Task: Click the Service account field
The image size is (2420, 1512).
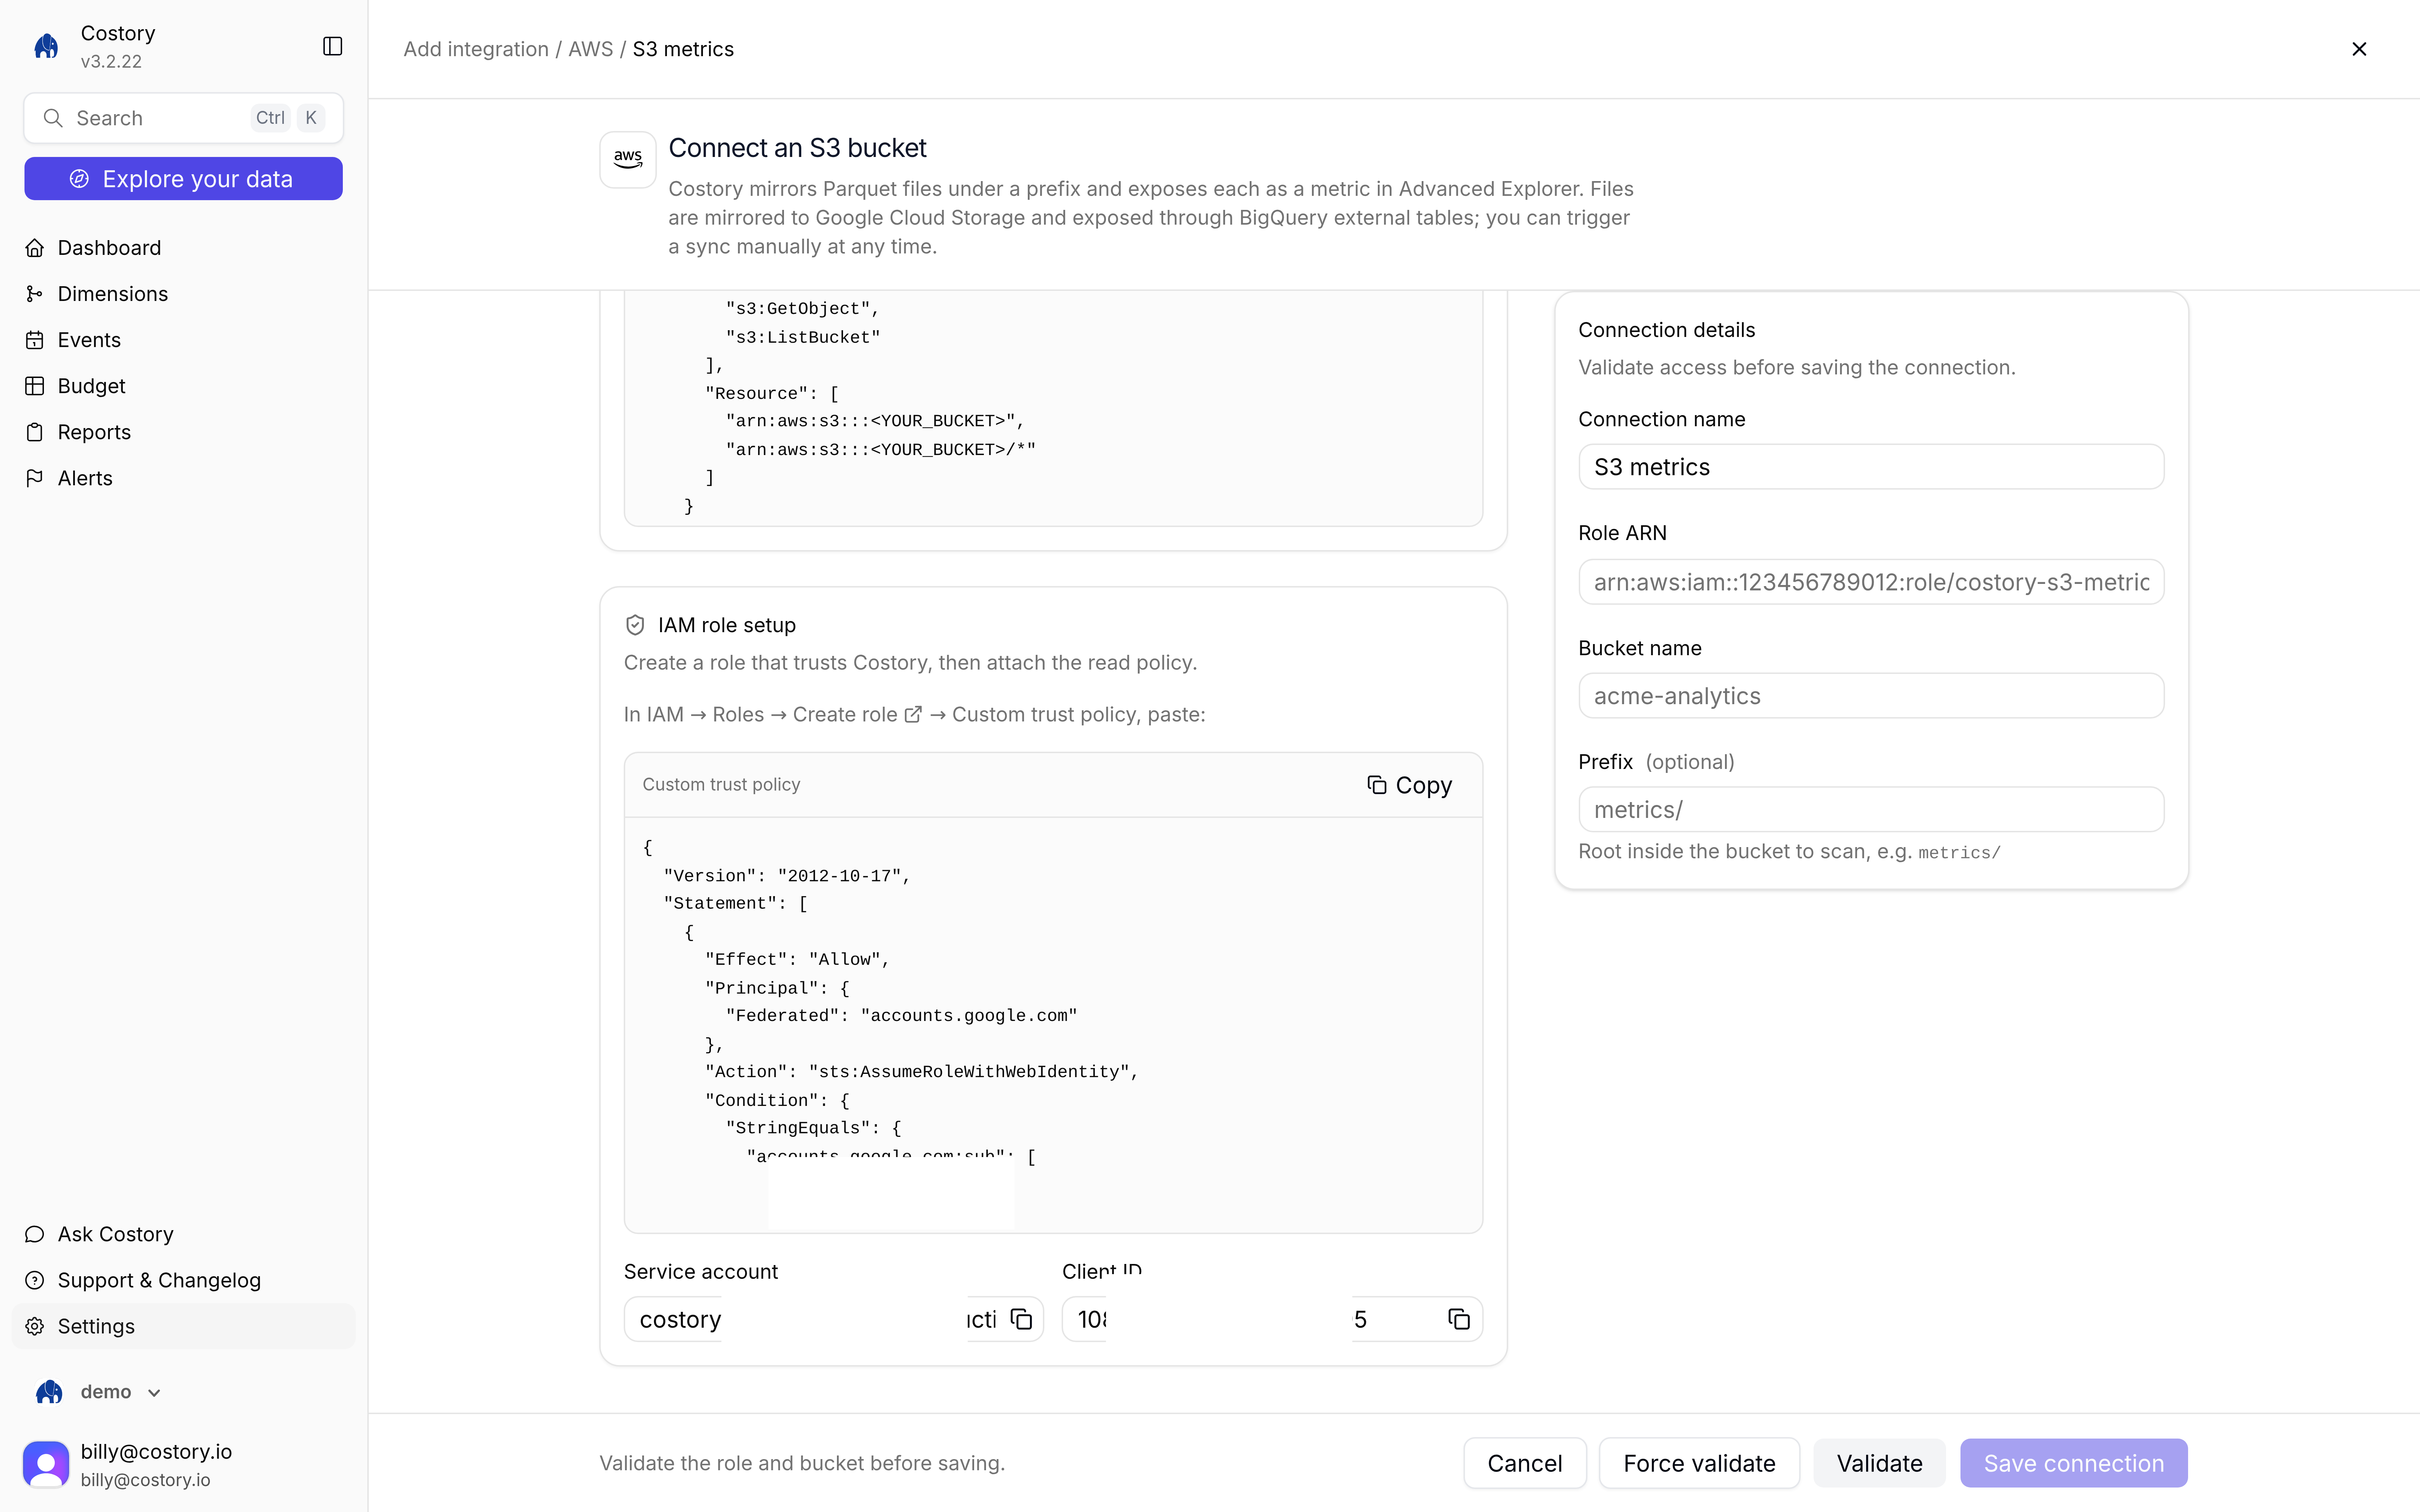Action: point(834,1319)
